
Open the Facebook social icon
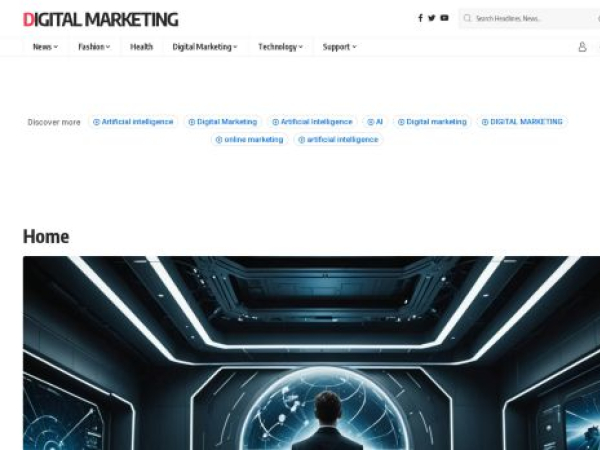click(x=420, y=18)
